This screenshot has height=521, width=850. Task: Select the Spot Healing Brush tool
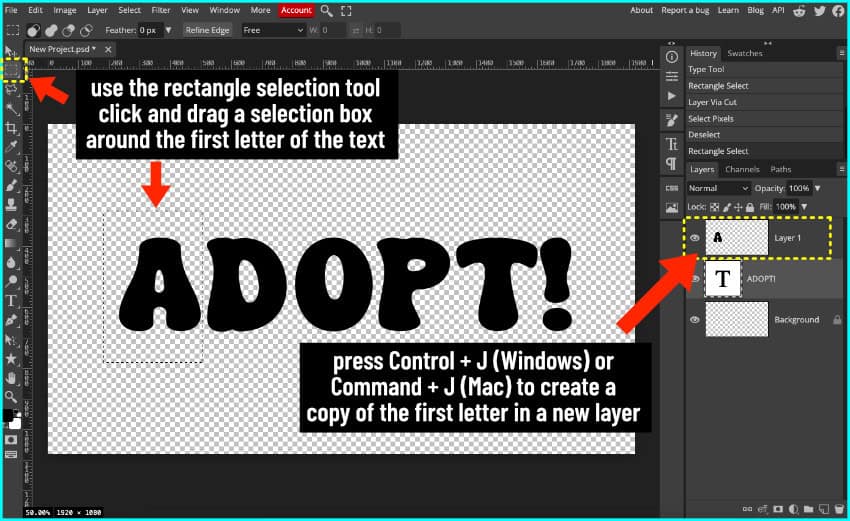coord(11,166)
